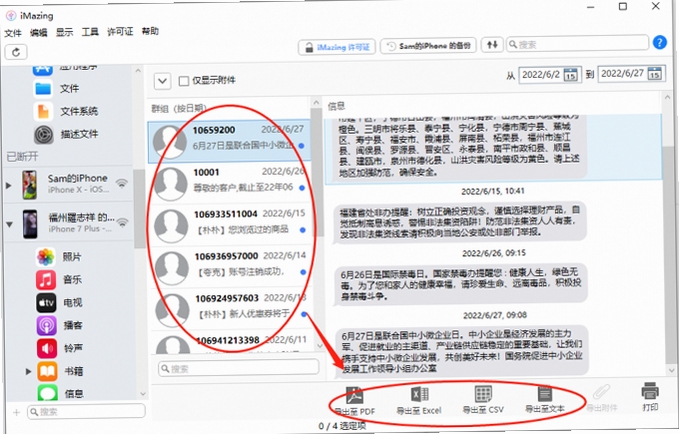The width and height of the screenshot is (679, 434).
Task: Select the 文件系统 icon in the sidebar
Action: (43, 111)
